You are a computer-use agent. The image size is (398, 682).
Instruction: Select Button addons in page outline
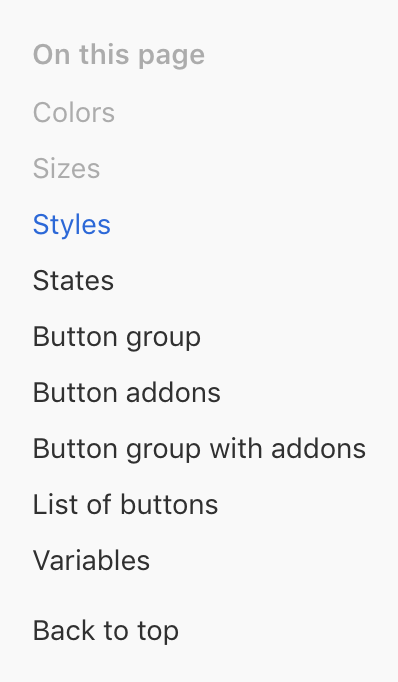127,393
